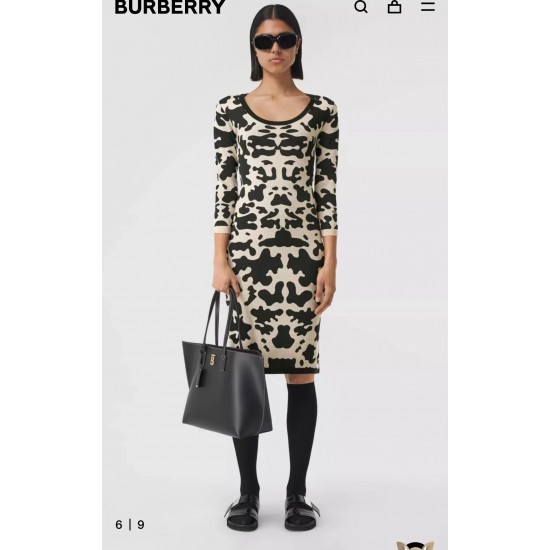Click the divider bar in the image counter

coord(130,525)
